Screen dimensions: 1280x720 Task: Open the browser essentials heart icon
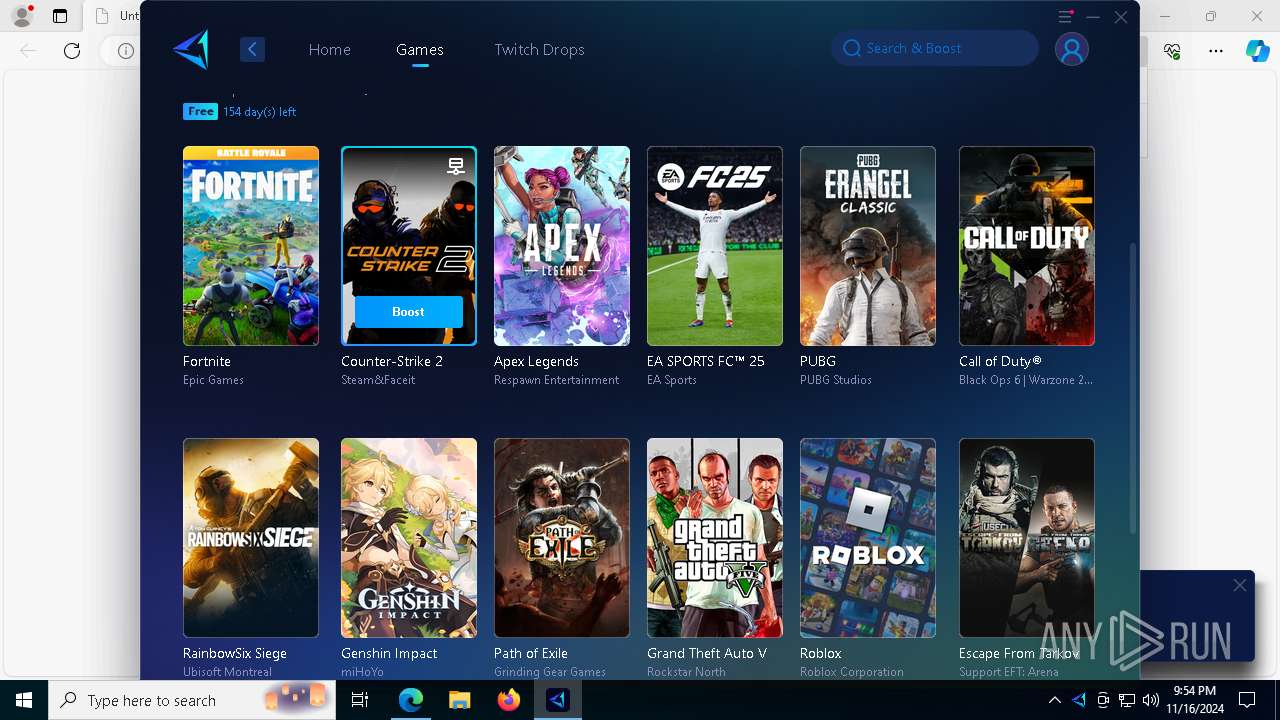tap(1172, 50)
